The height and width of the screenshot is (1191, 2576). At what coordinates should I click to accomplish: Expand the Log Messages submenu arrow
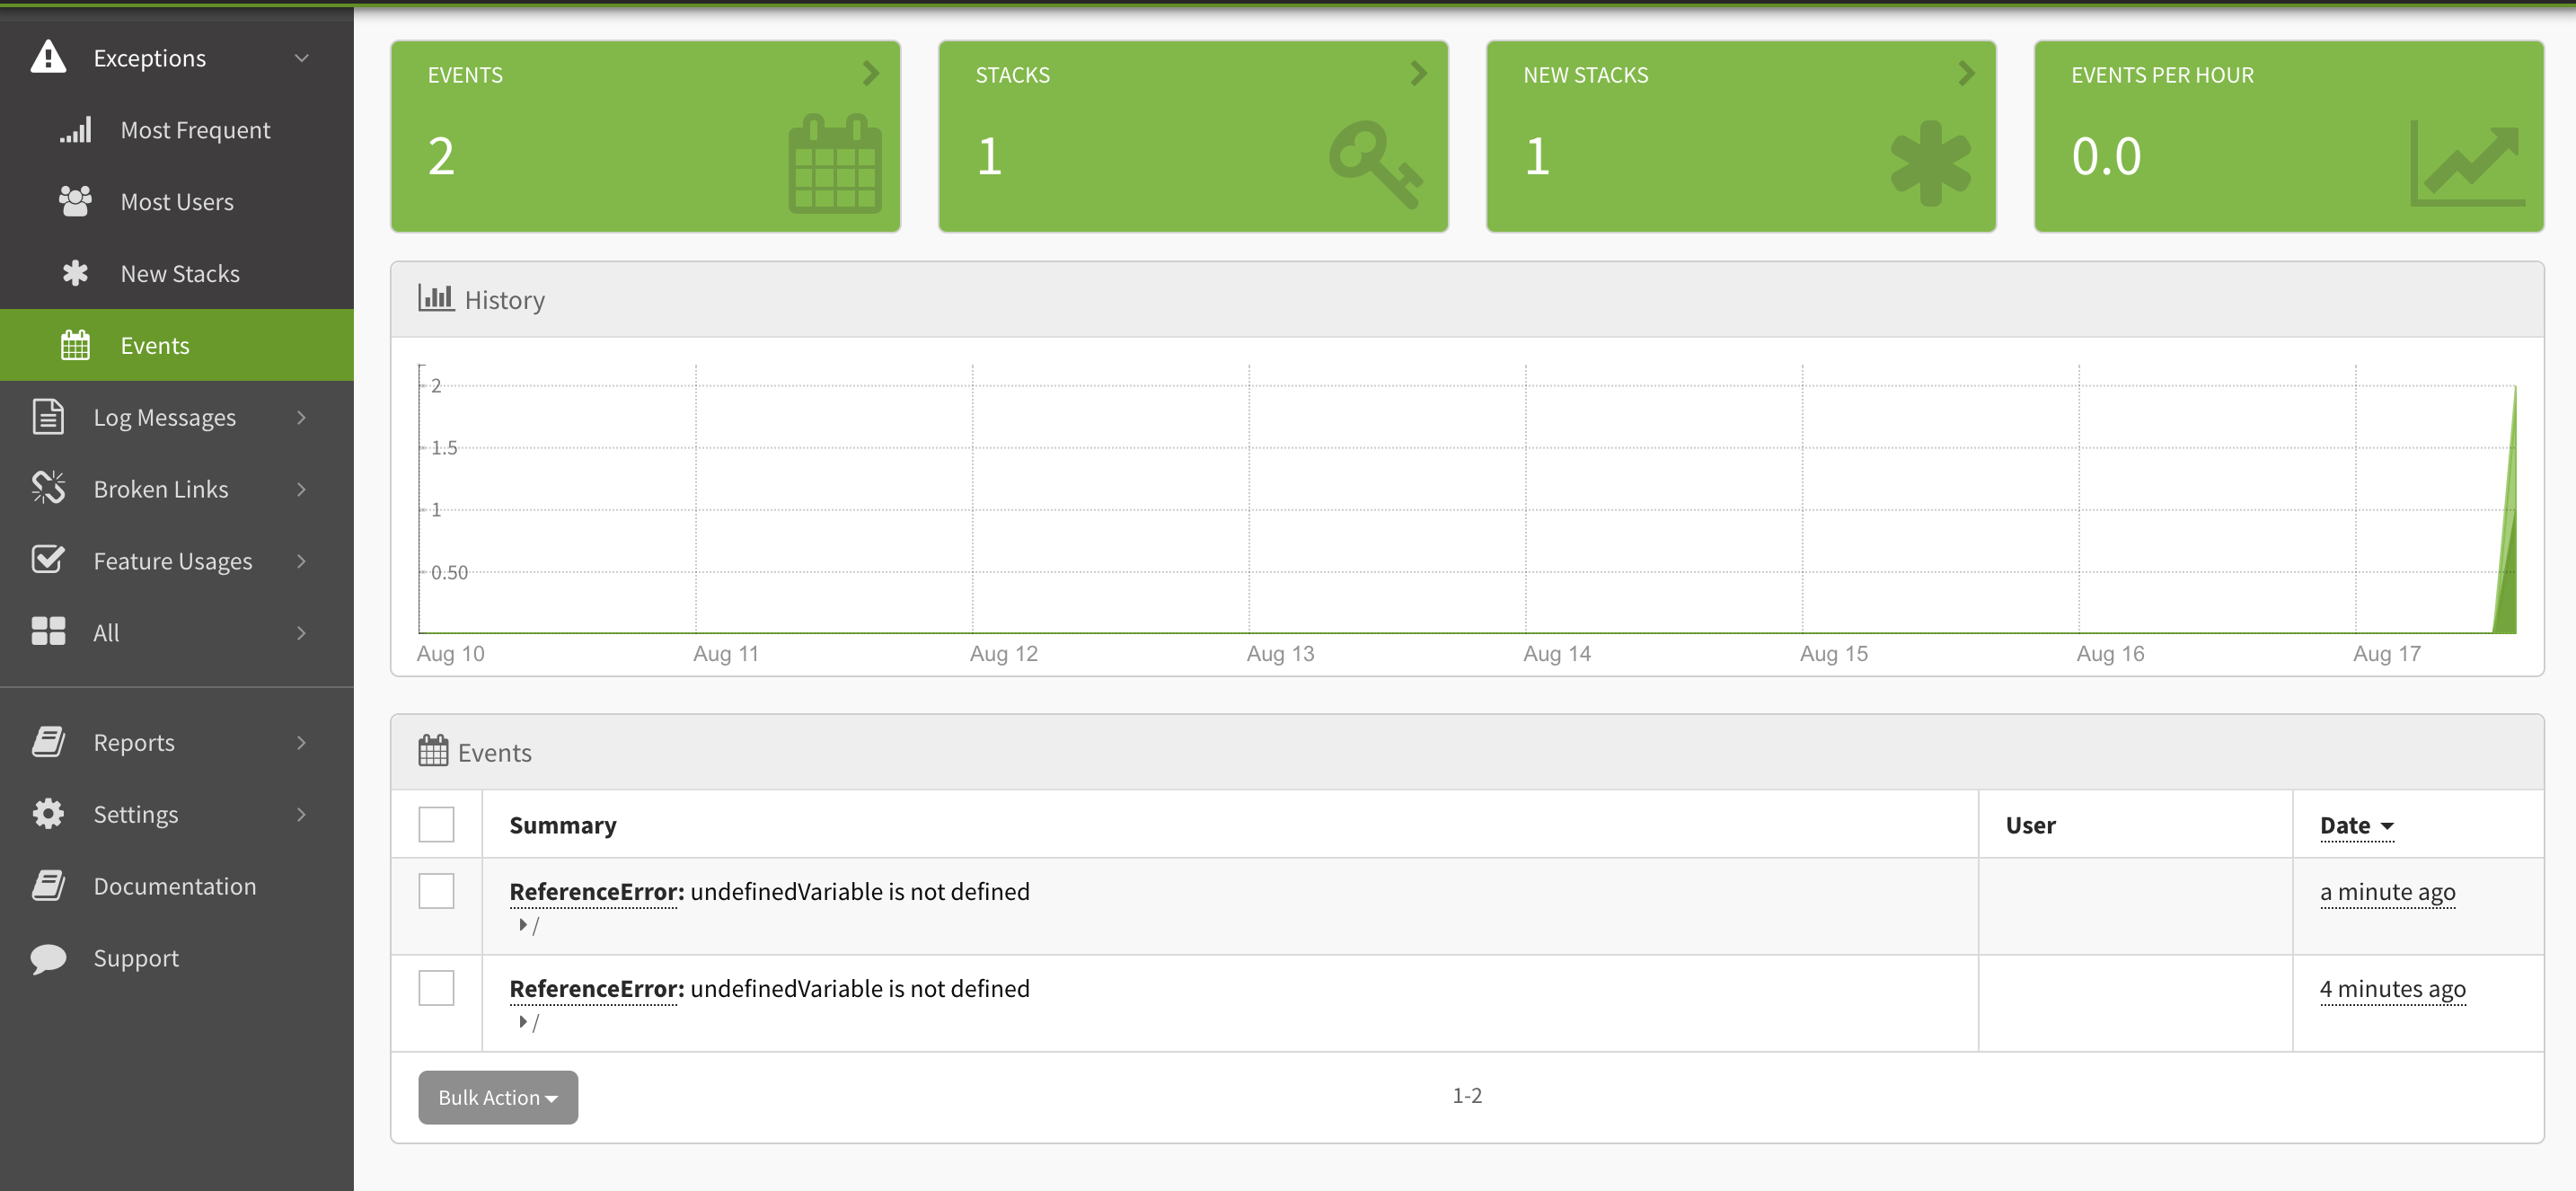[x=301, y=417]
